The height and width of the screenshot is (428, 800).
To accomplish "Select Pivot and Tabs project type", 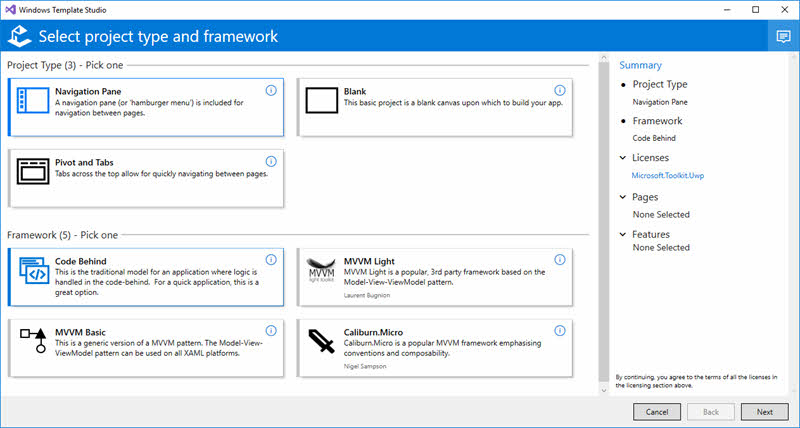I will point(146,178).
